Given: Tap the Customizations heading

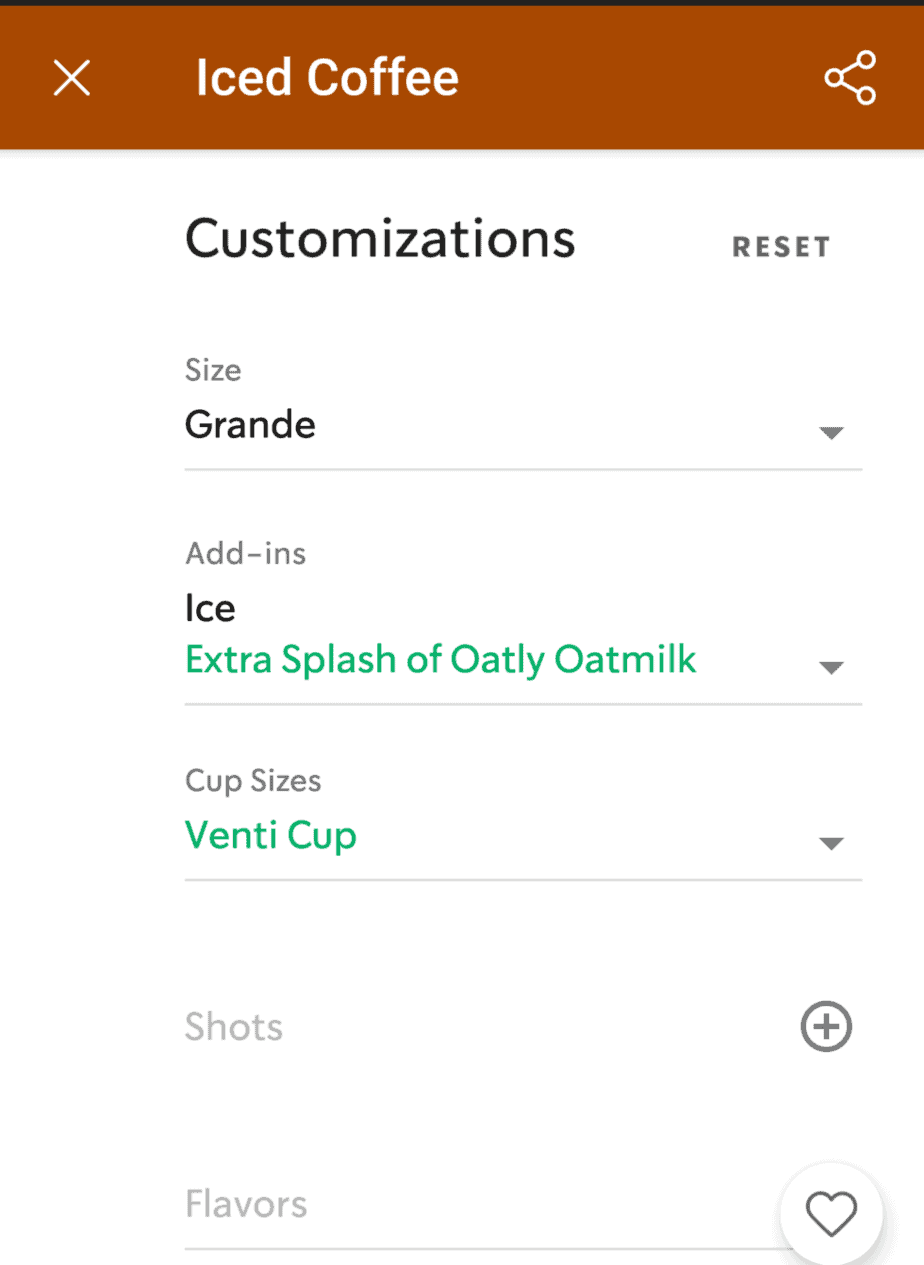Looking at the screenshot, I should (381, 239).
